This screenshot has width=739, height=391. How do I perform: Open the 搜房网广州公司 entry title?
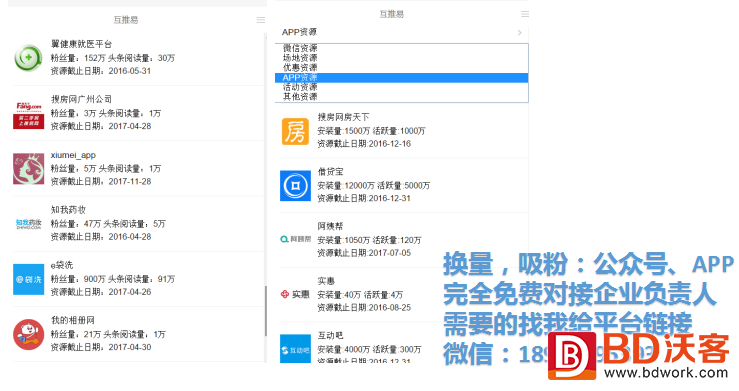82,99
